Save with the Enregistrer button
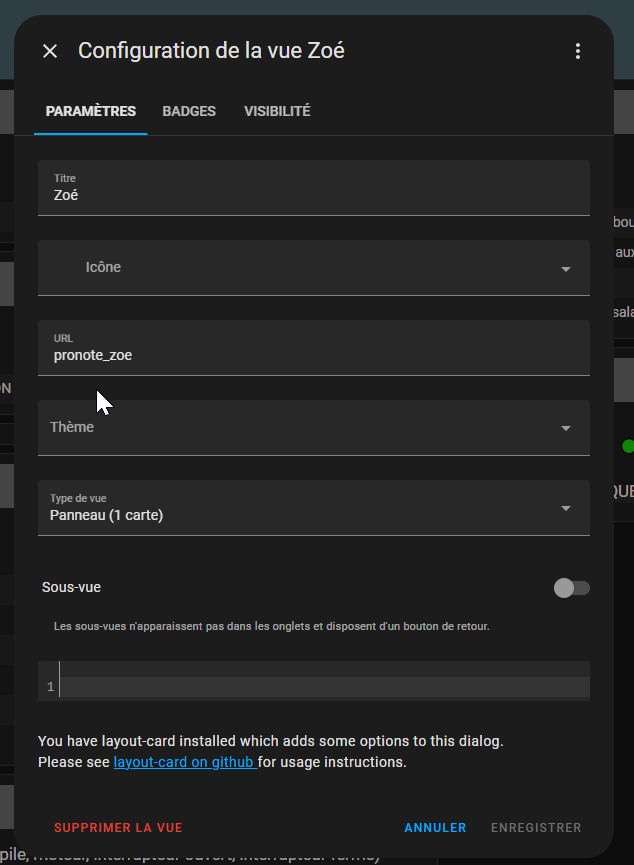This screenshot has width=634, height=865. [536, 828]
